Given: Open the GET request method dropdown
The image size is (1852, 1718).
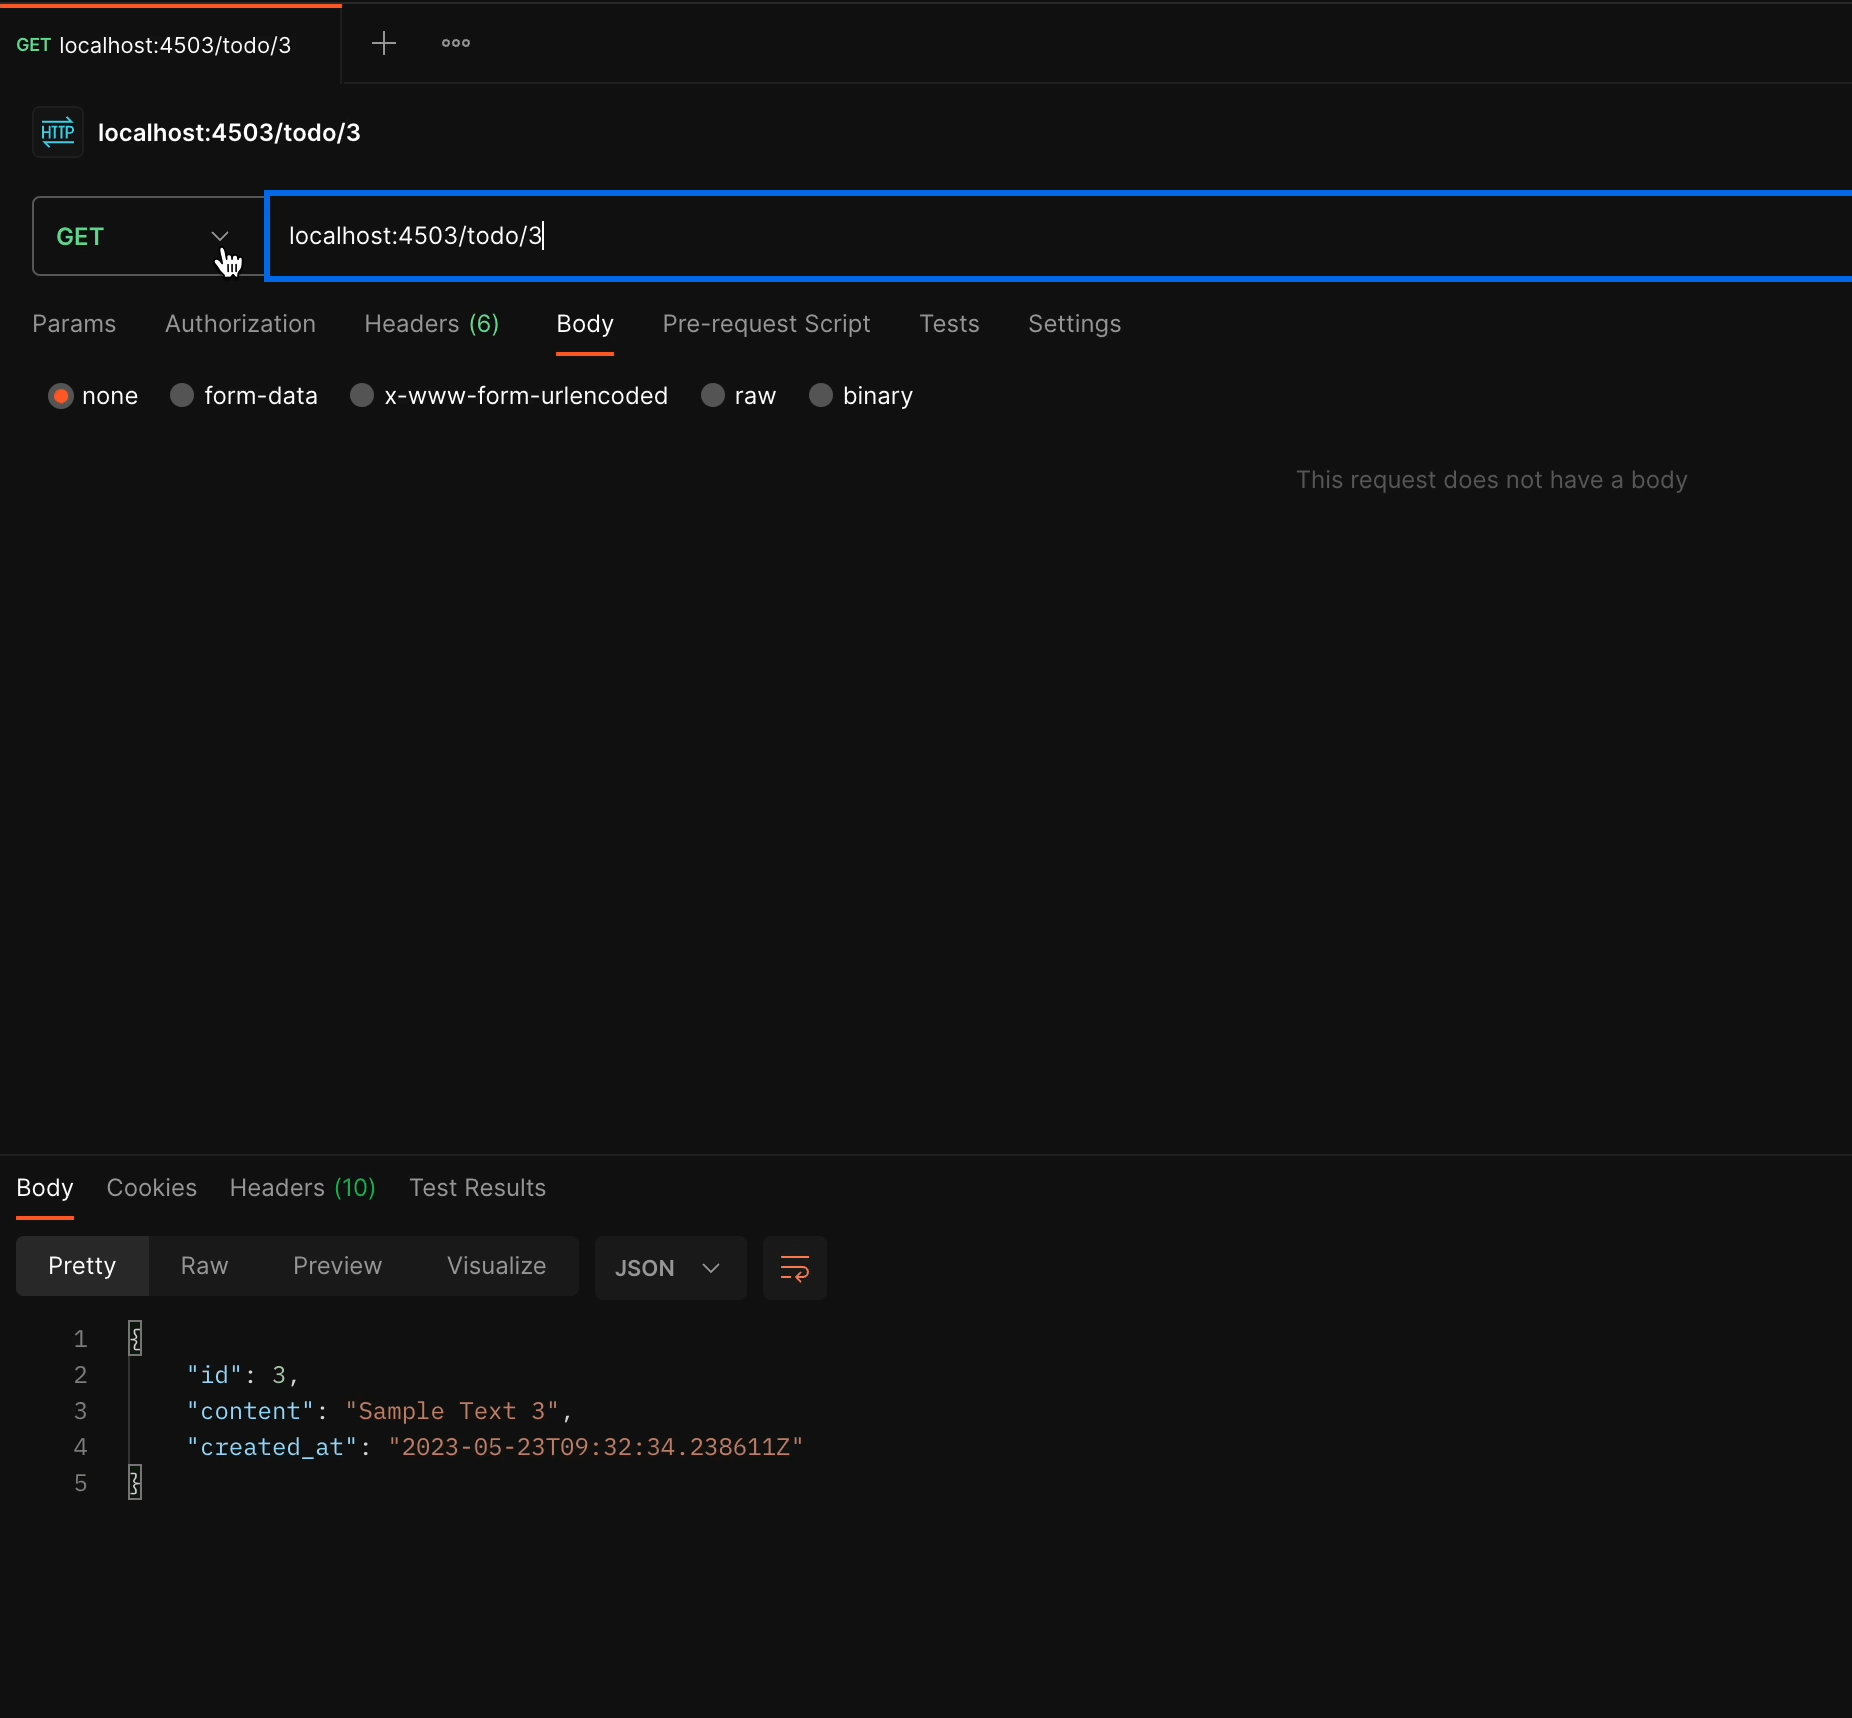Looking at the screenshot, I should click(x=219, y=236).
